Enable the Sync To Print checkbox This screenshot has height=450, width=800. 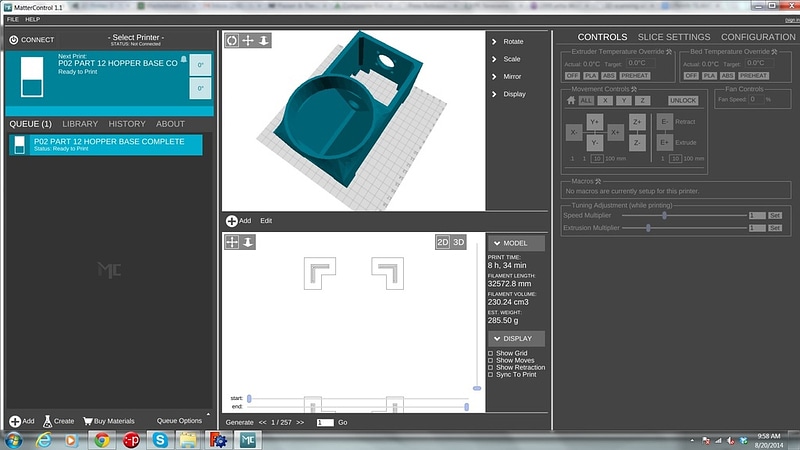click(x=490, y=374)
